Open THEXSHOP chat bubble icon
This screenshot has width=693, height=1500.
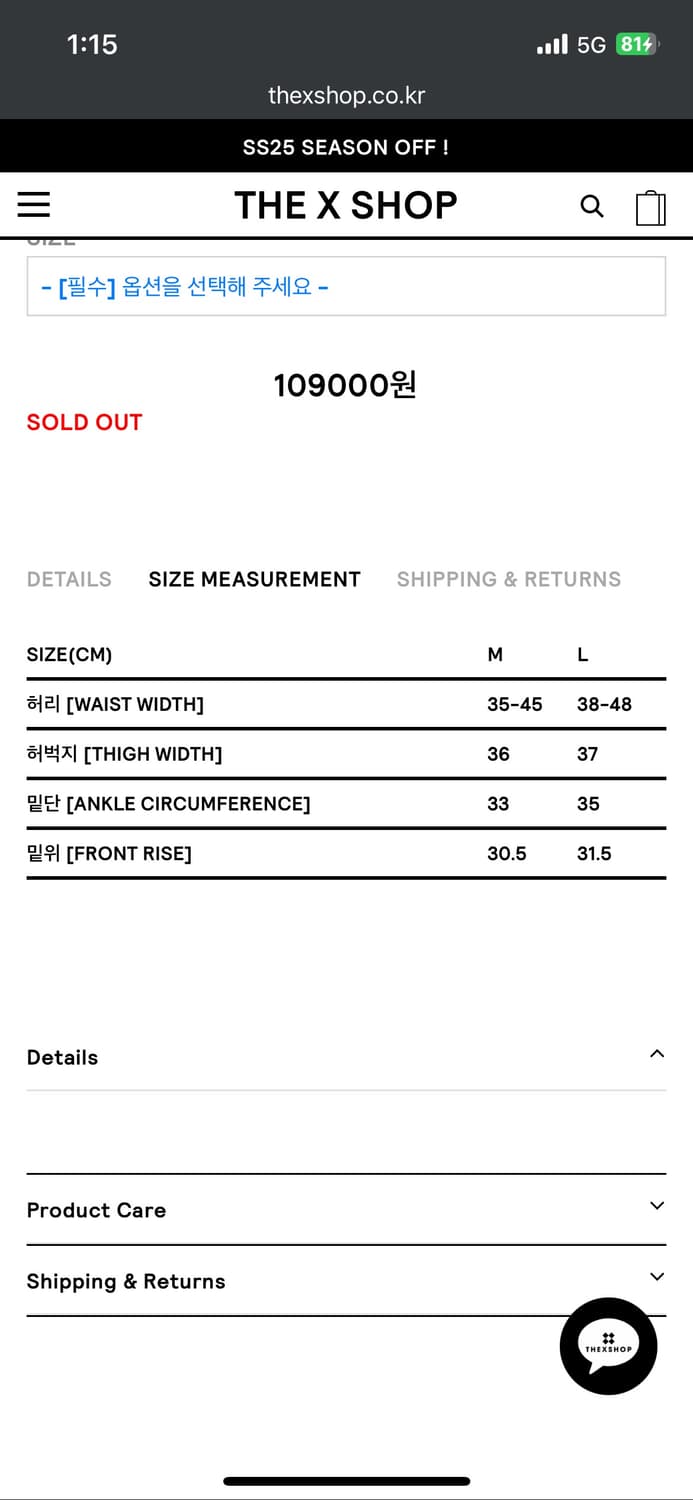pos(608,1346)
